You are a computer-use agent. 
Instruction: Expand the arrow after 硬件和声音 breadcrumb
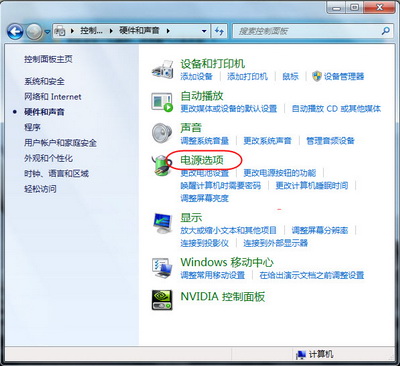pos(168,31)
